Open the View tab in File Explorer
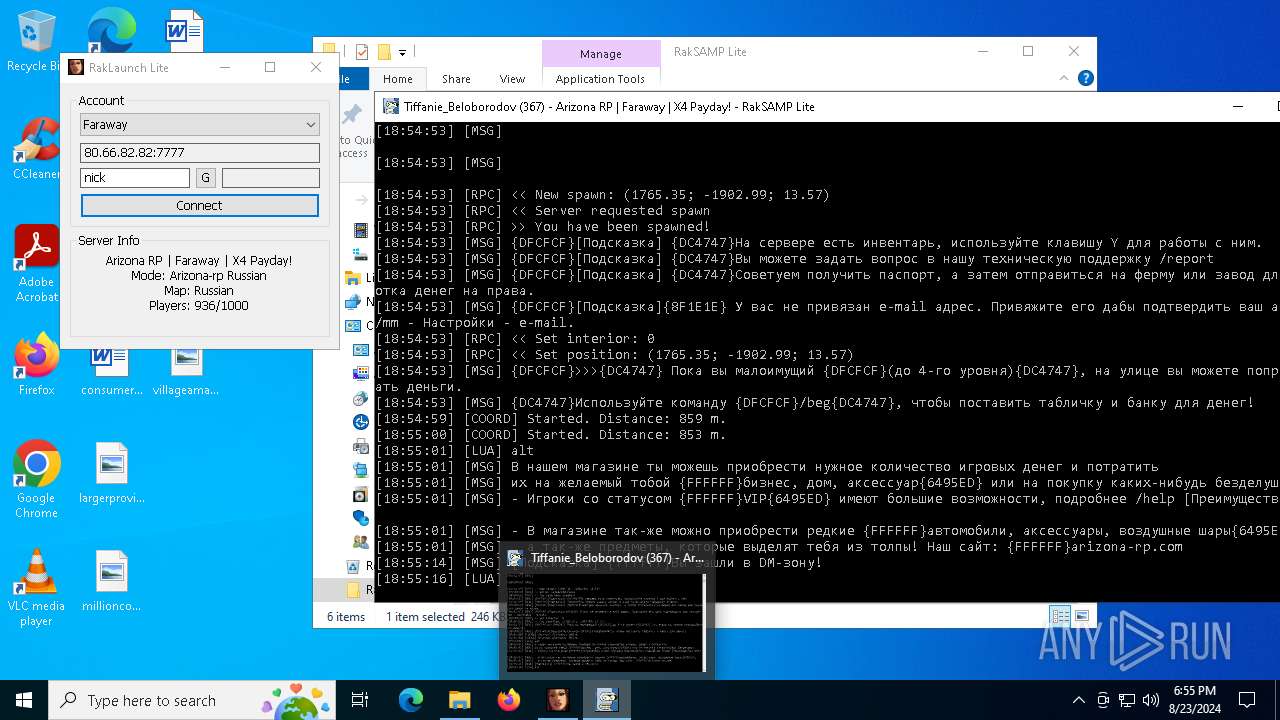1280x720 pixels. [512, 79]
